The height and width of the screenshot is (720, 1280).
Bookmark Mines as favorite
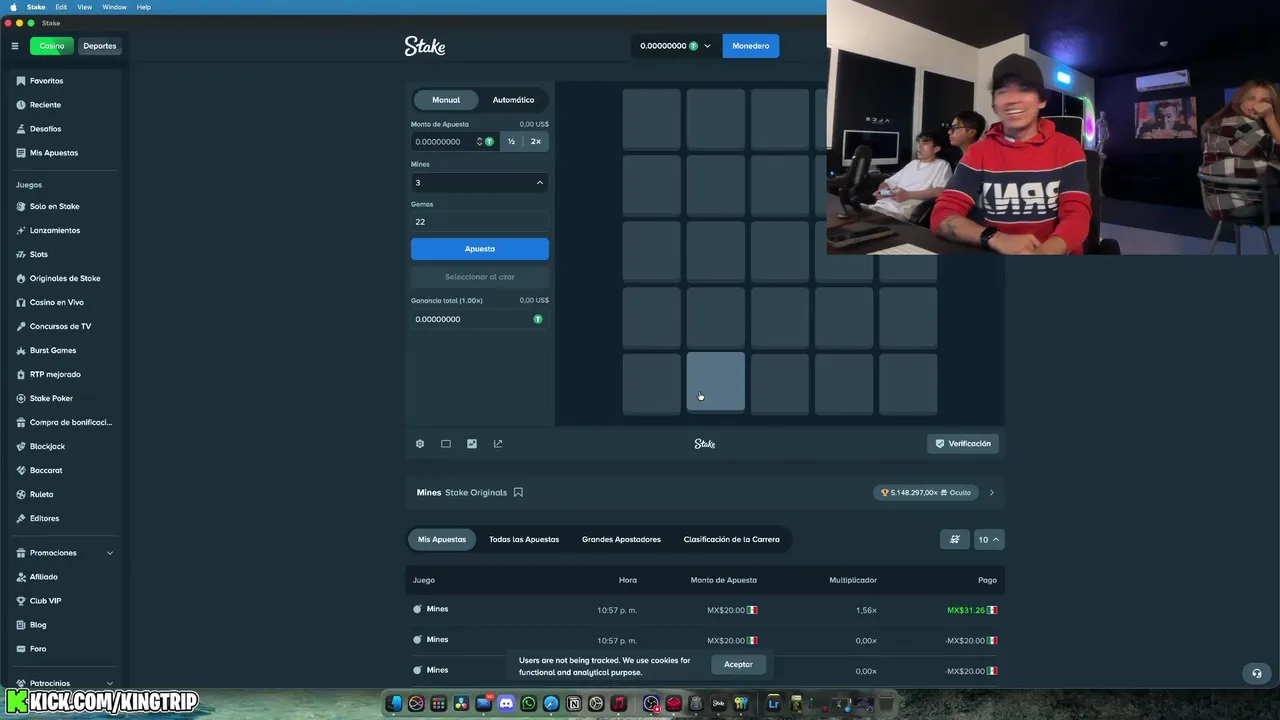pyautogui.click(x=518, y=492)
